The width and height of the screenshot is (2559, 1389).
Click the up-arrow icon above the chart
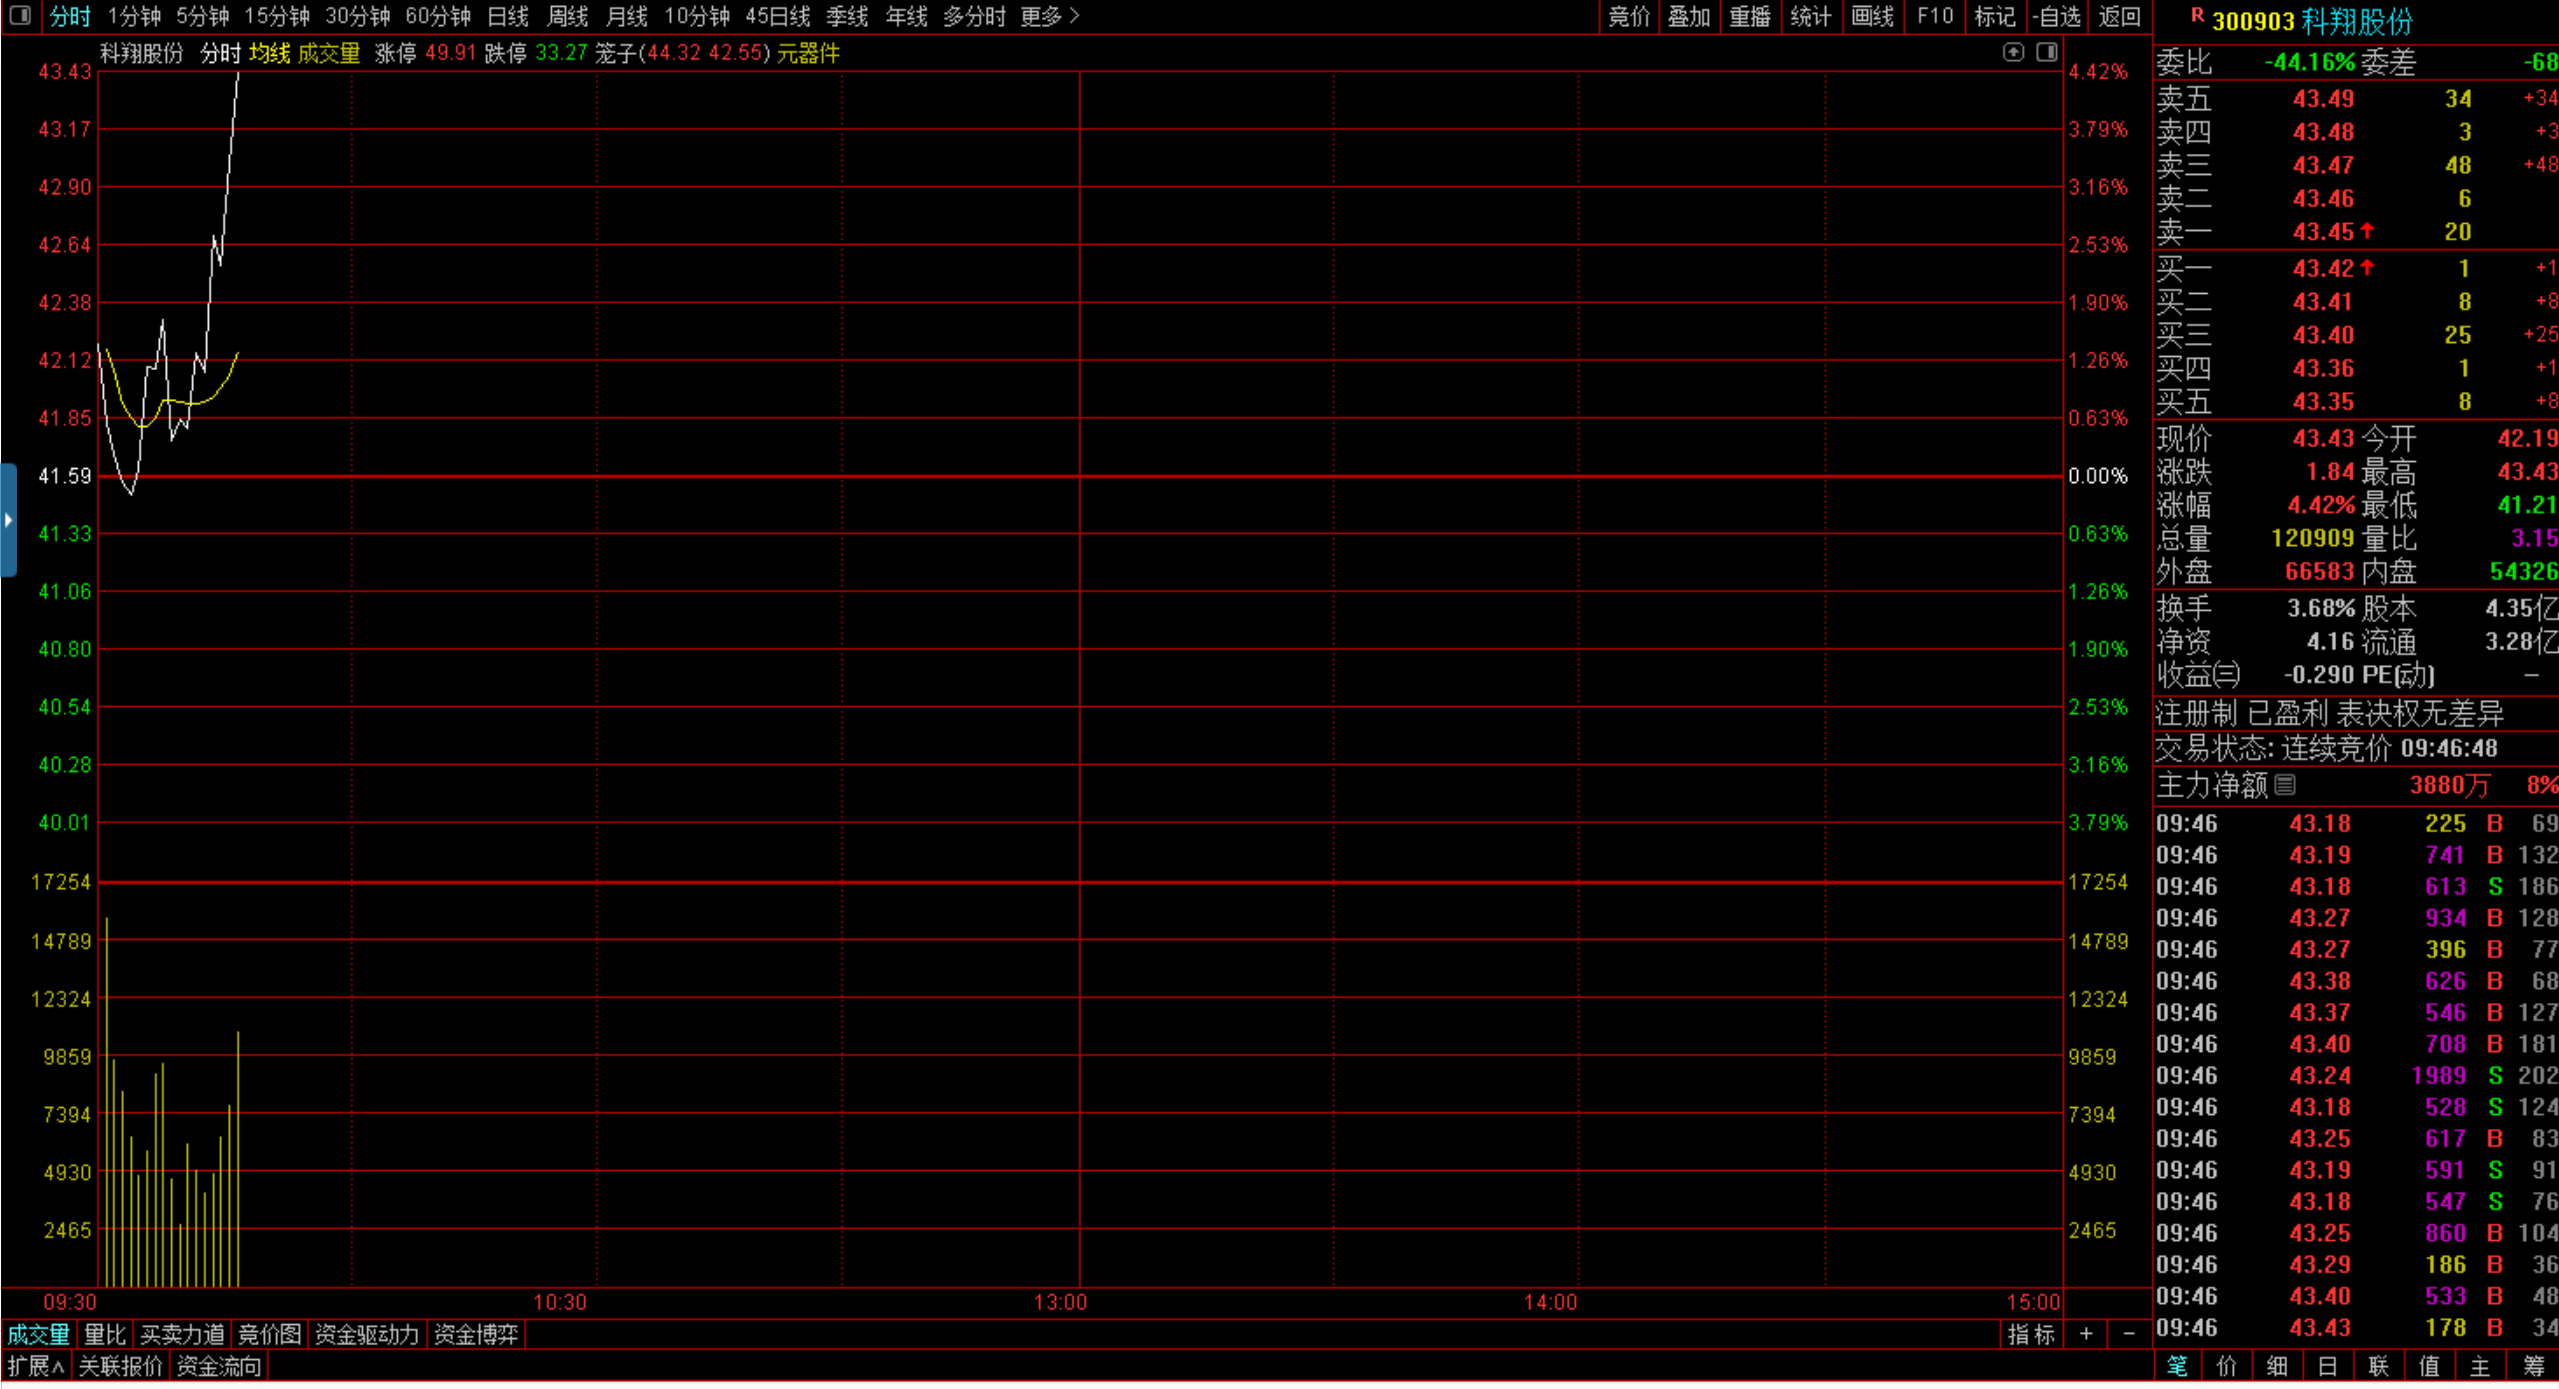pos(2013,52)
